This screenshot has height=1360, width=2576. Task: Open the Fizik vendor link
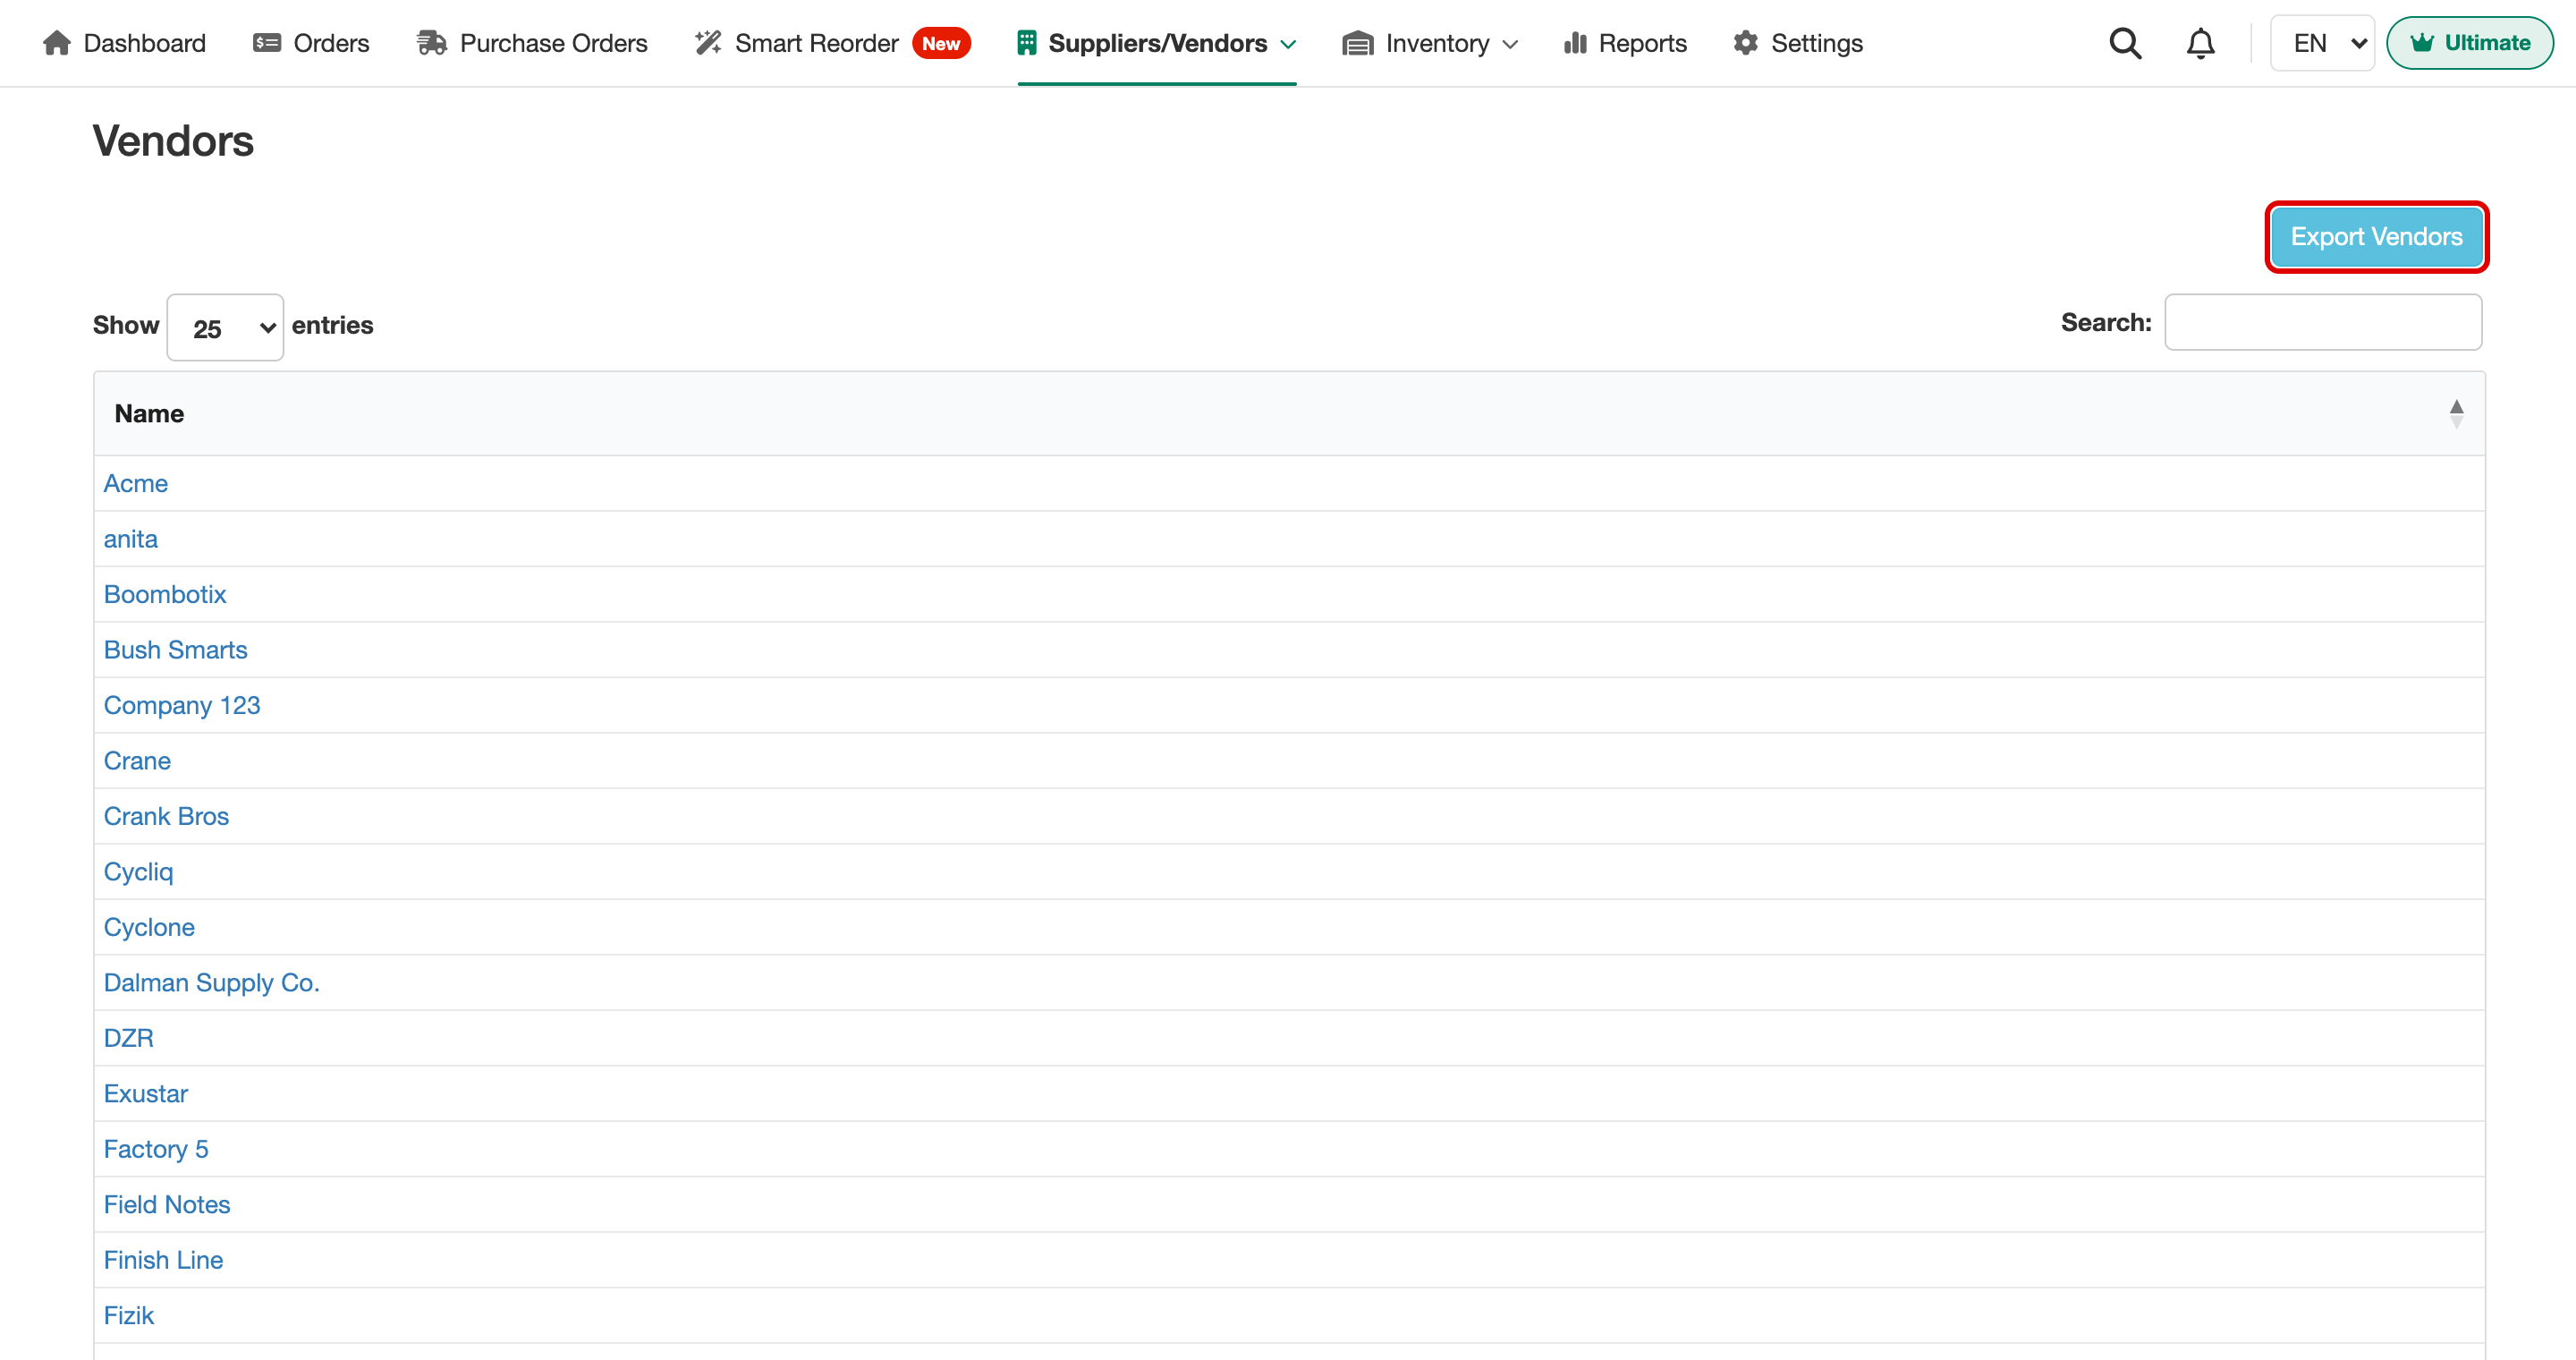point(129,1315)
